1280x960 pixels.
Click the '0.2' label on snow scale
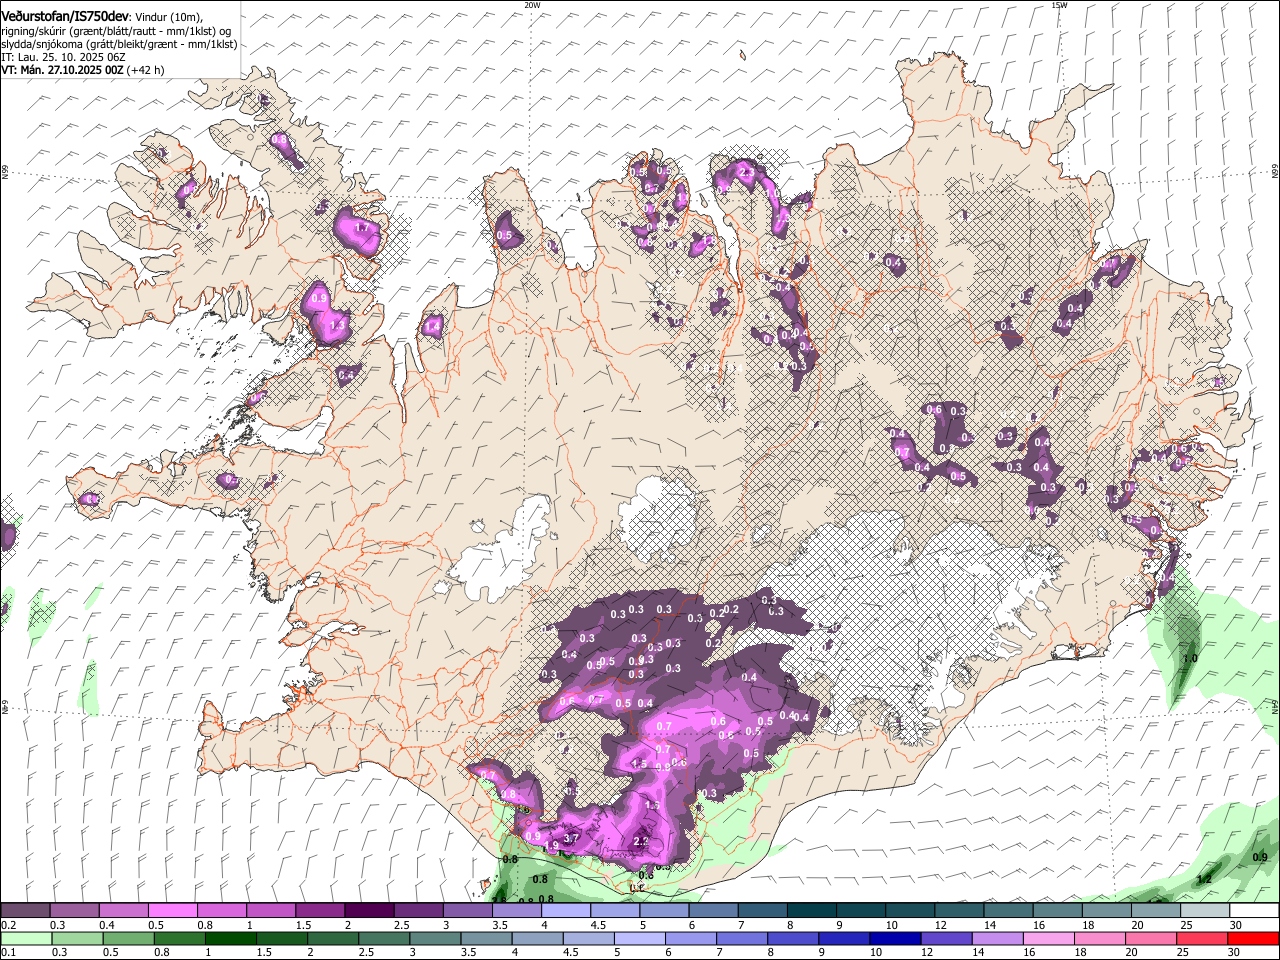pyautogui.click(x=8, y=925)
